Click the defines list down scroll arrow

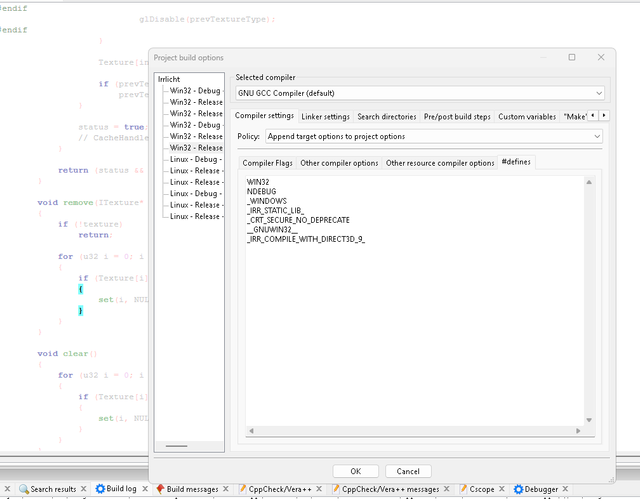tap(589, 420)
